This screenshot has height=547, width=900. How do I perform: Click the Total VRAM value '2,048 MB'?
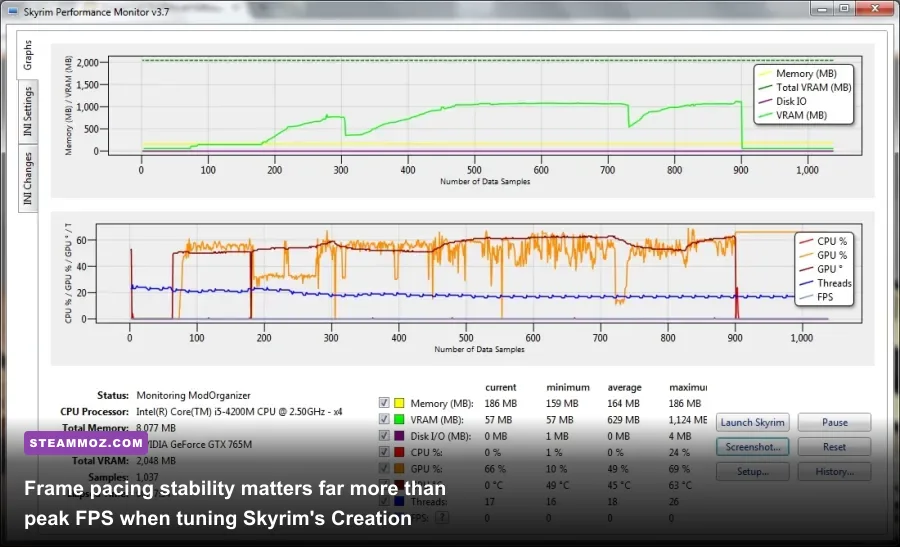point(156,461)
